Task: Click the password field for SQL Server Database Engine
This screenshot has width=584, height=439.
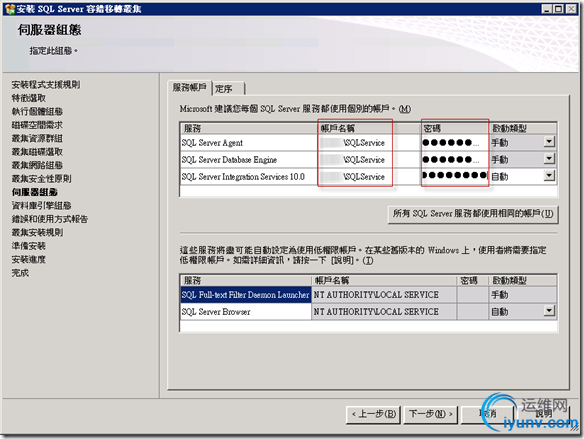Action: click(x=454, y=160)
